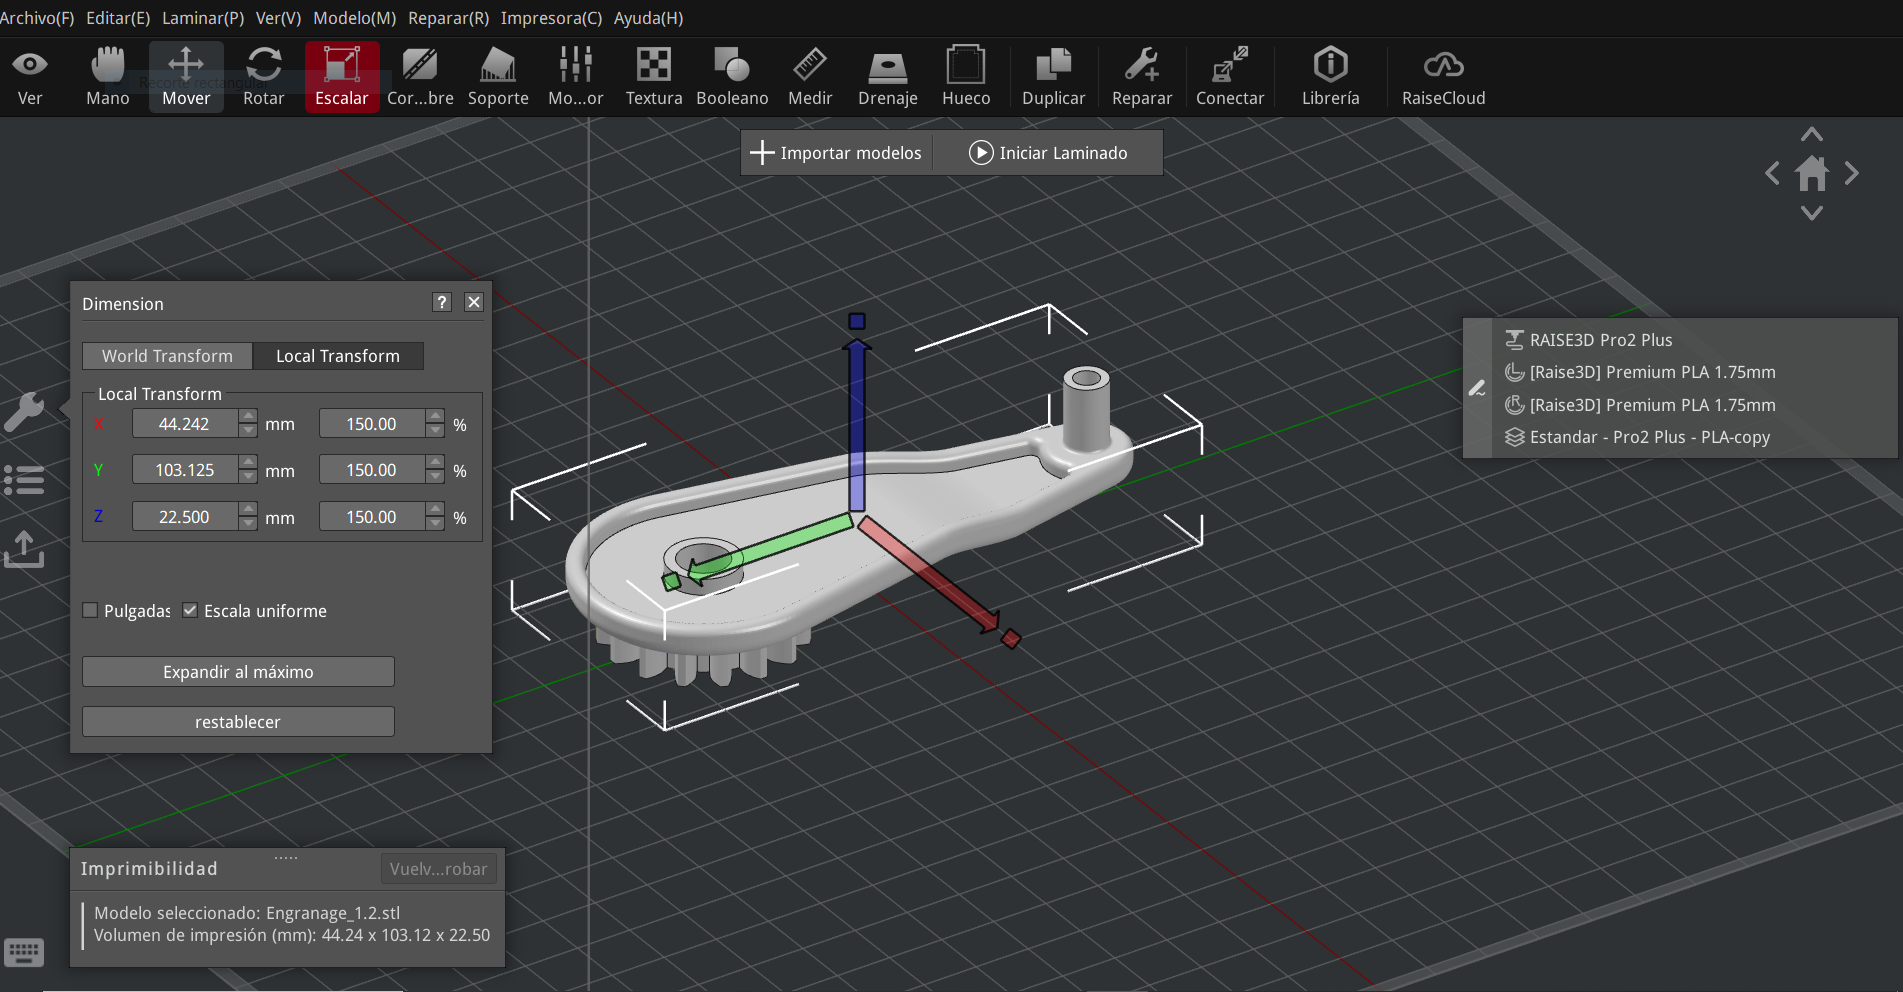Increase the X dimension value stepper

pos(248,417)
